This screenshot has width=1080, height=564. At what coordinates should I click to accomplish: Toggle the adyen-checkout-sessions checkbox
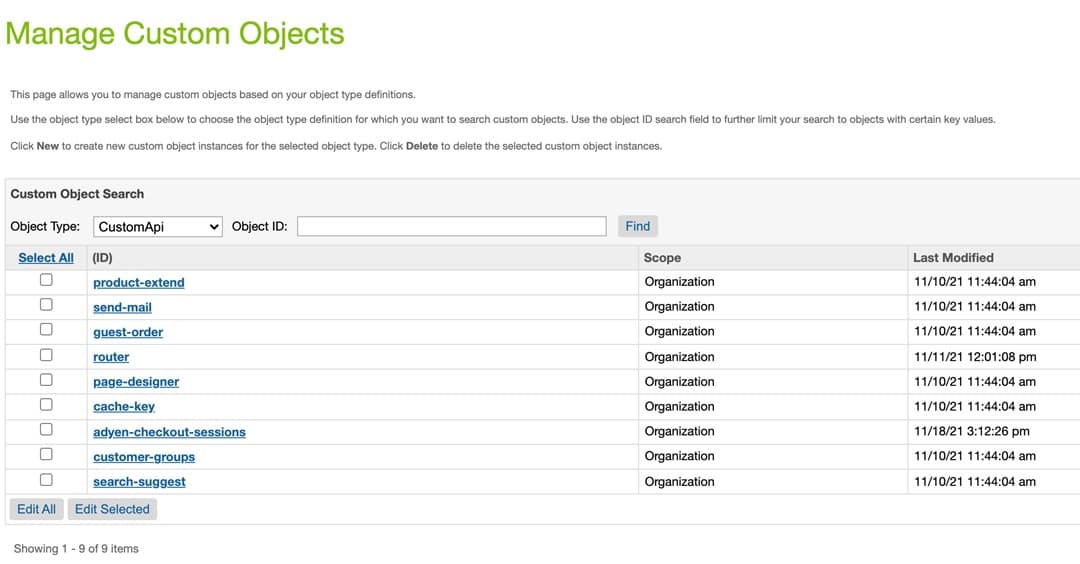[x=46, y=430]
